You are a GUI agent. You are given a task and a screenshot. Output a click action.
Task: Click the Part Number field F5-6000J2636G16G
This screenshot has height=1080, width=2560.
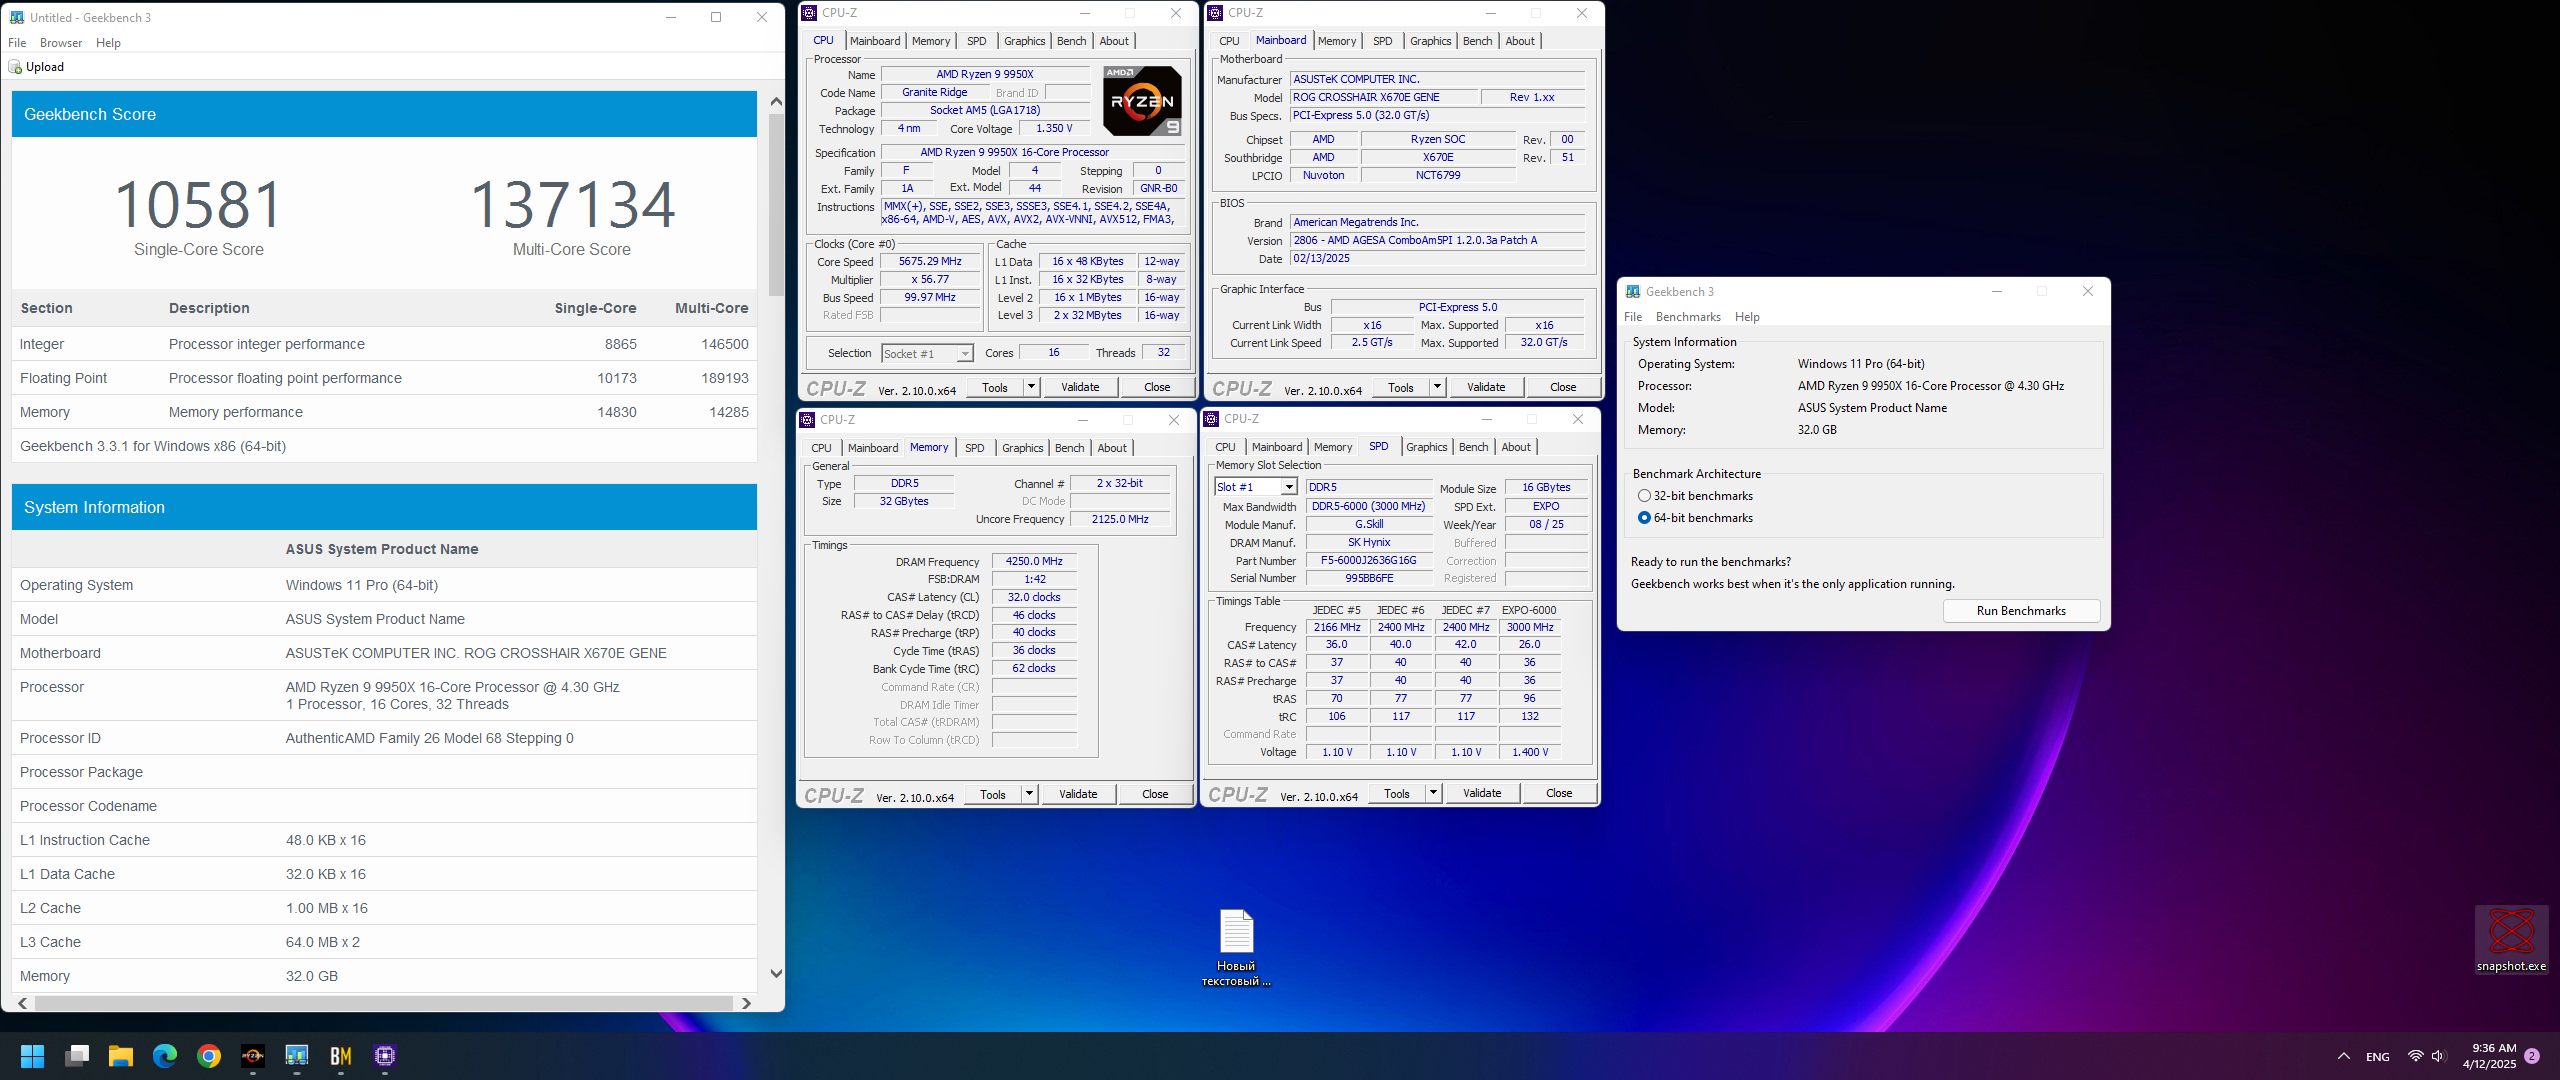click(x=1369, y=561)
